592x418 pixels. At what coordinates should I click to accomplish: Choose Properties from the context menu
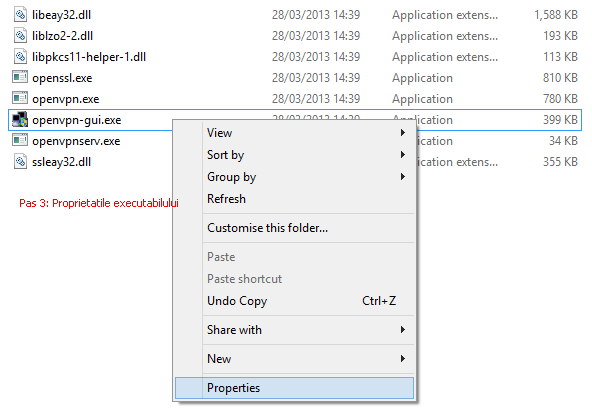coord(294,388)
